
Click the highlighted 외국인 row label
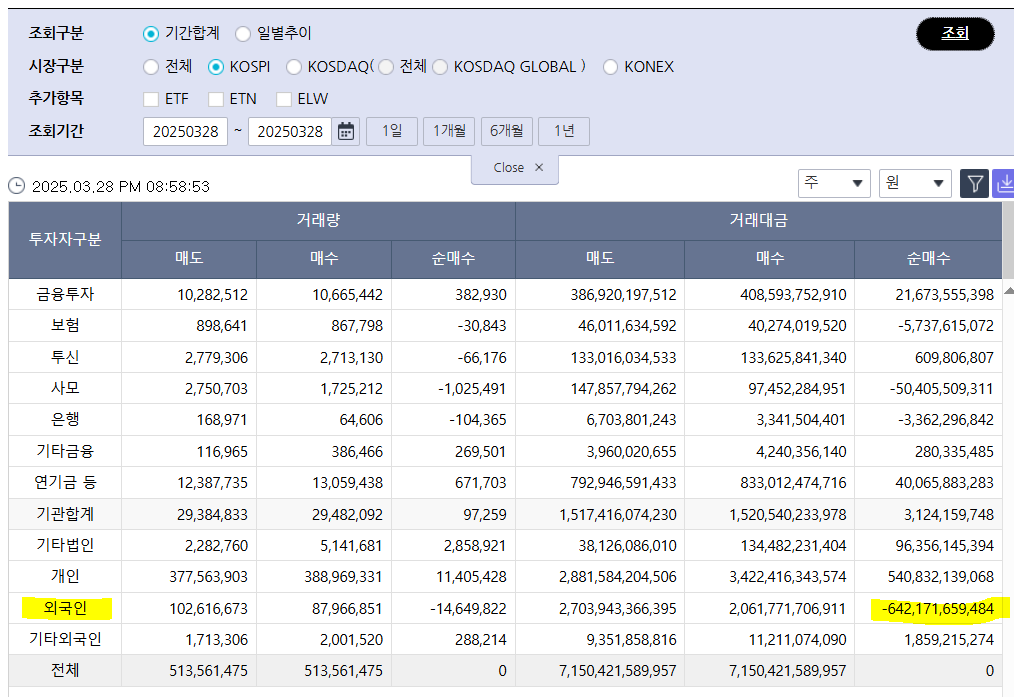click(x=65, y=608)
